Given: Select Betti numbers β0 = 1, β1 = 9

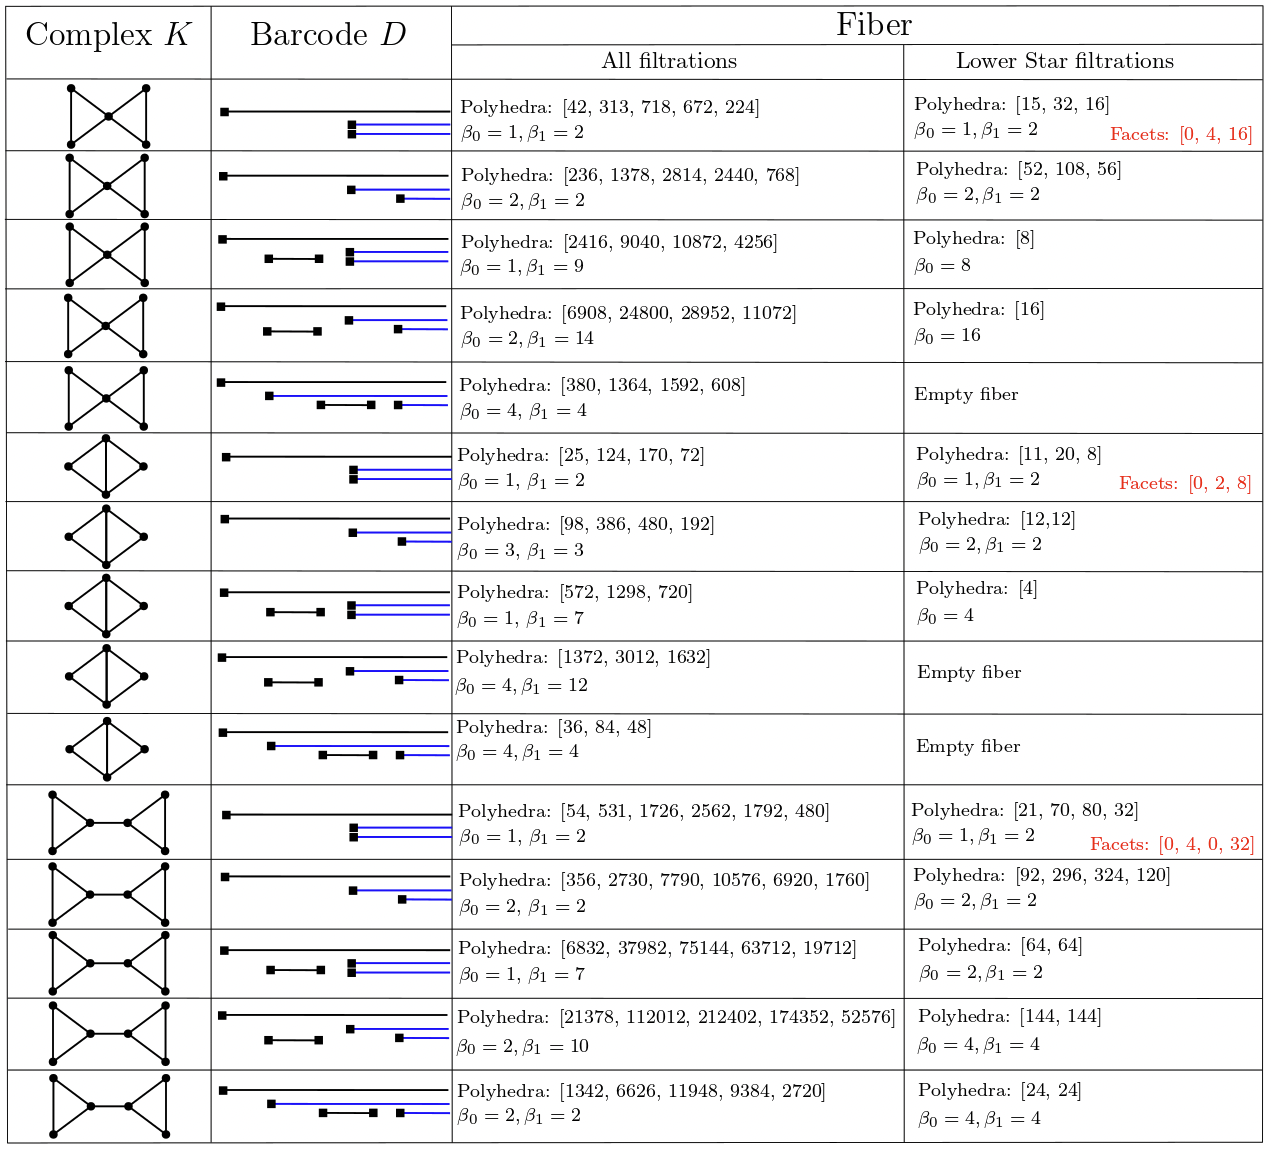Looking at the screenshot, I should click(522, 267).
